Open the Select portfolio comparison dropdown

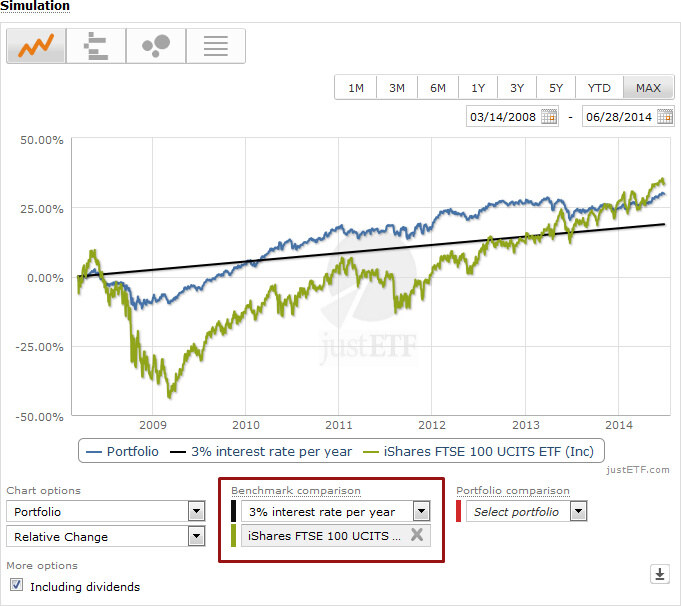click(578, 511)
